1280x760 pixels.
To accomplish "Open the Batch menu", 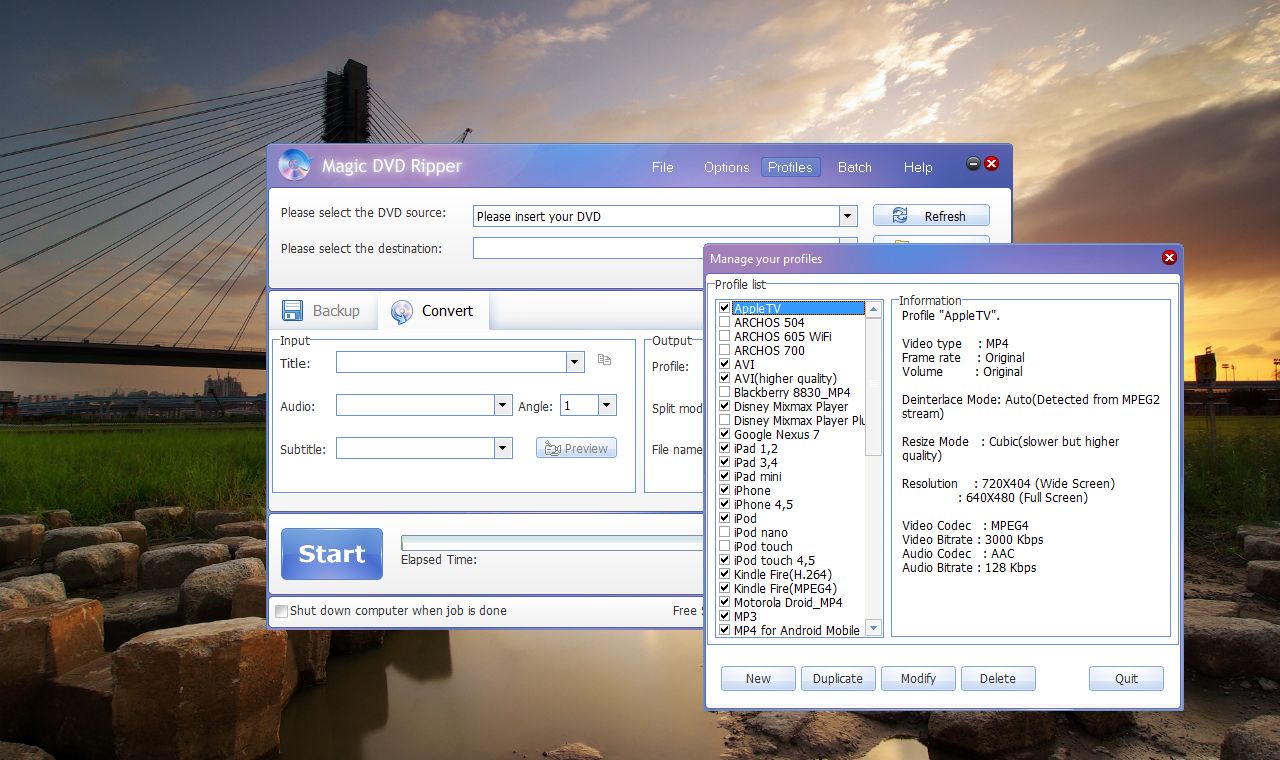I will tap(855, 167).
